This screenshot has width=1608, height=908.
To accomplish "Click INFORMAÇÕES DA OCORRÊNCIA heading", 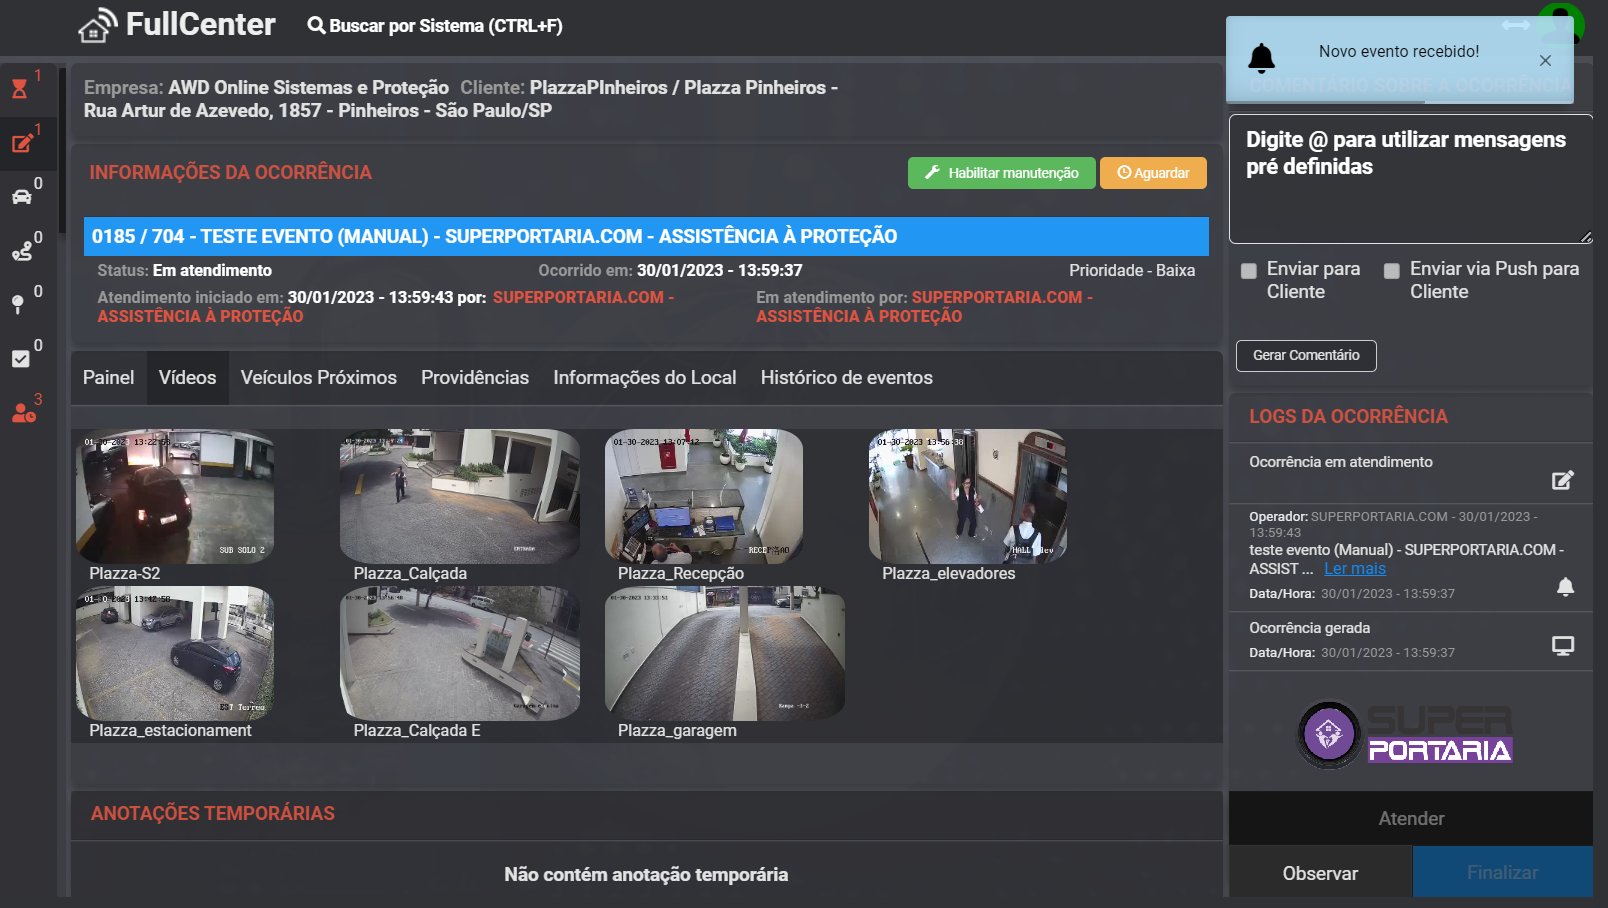I will [230, 173].
